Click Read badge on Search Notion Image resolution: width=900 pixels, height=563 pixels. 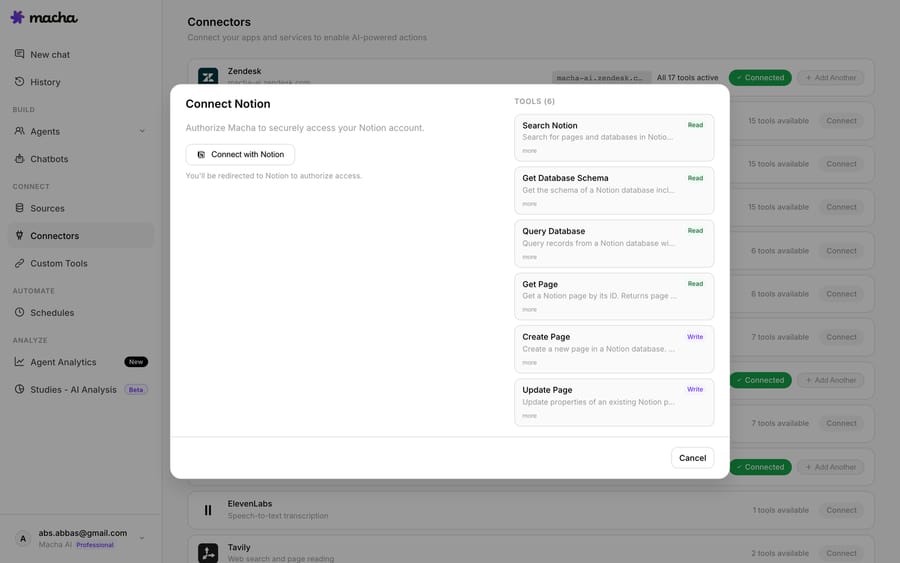pyautogui.click(x=695, y=125)
